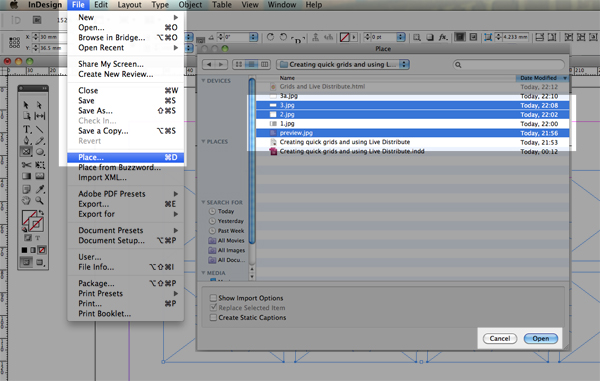Select the Selection arrow tool
The width and height of the screenshot is (600, 381).
point(26,104)
